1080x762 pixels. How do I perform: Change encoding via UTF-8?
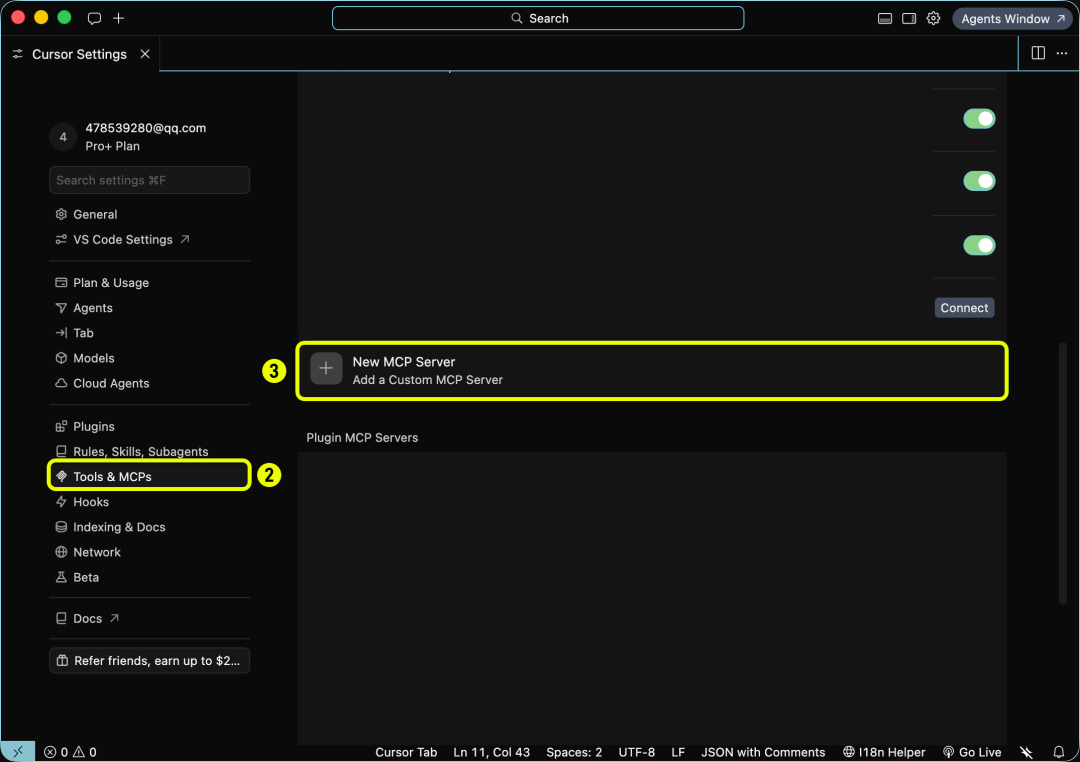tap(636, 752)
